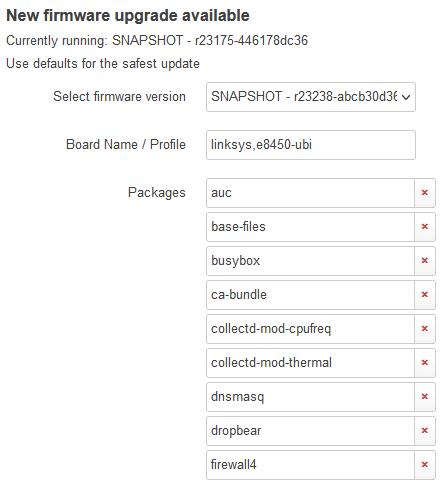Remove the auc package
Image resolution: width=447 pixels, height=483 pixels.
point(425,193)
